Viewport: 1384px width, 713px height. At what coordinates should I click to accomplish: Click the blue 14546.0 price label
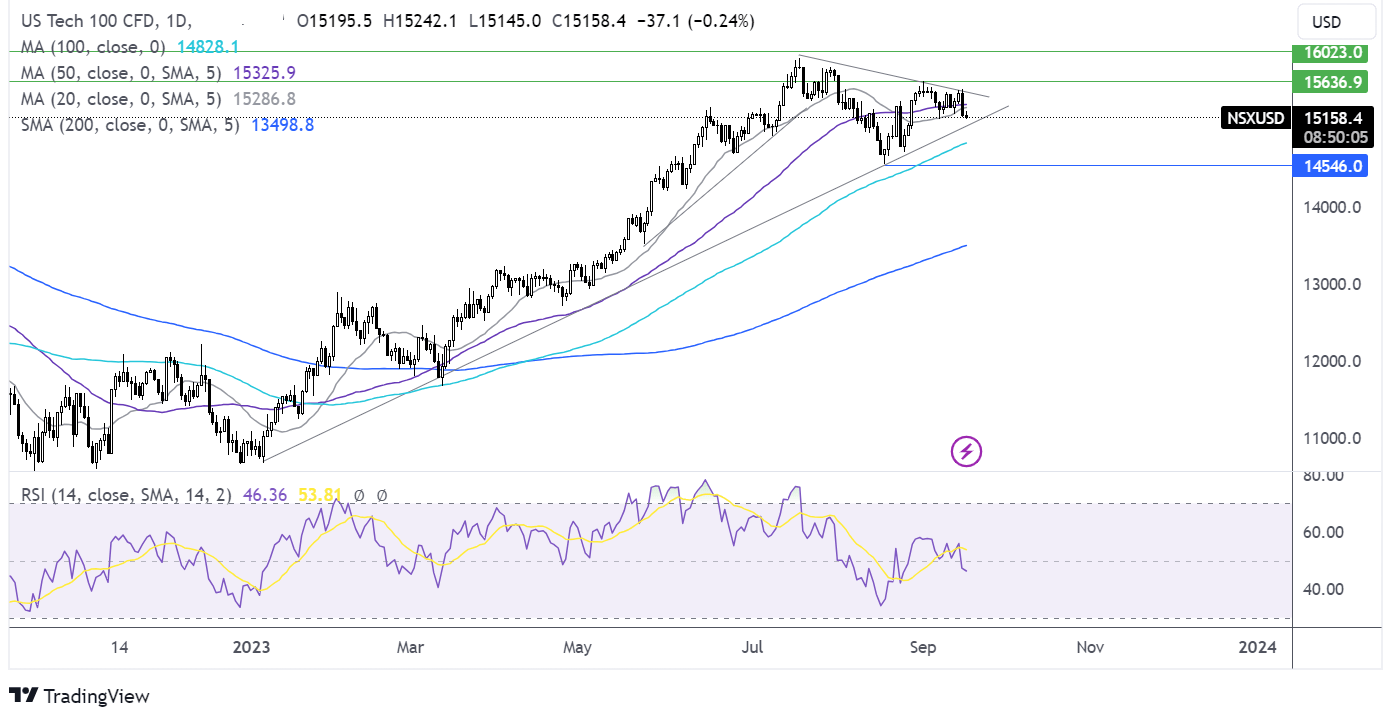[x=1331, y=166]
